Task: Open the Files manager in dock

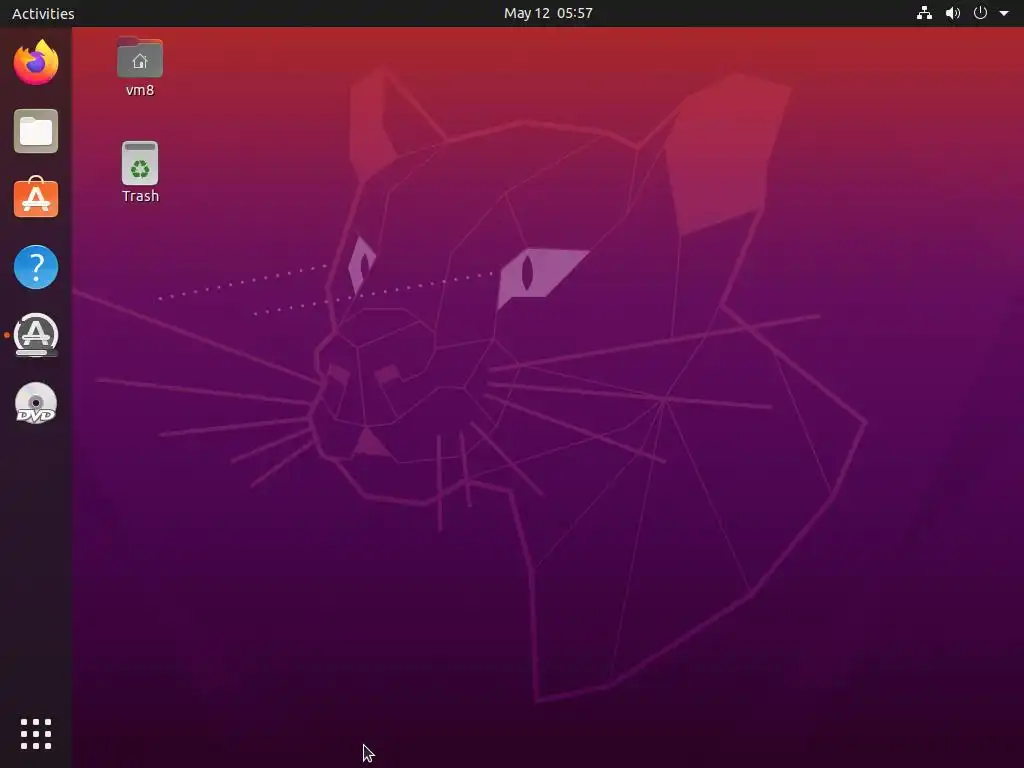Action: click(x=36, y=131)
